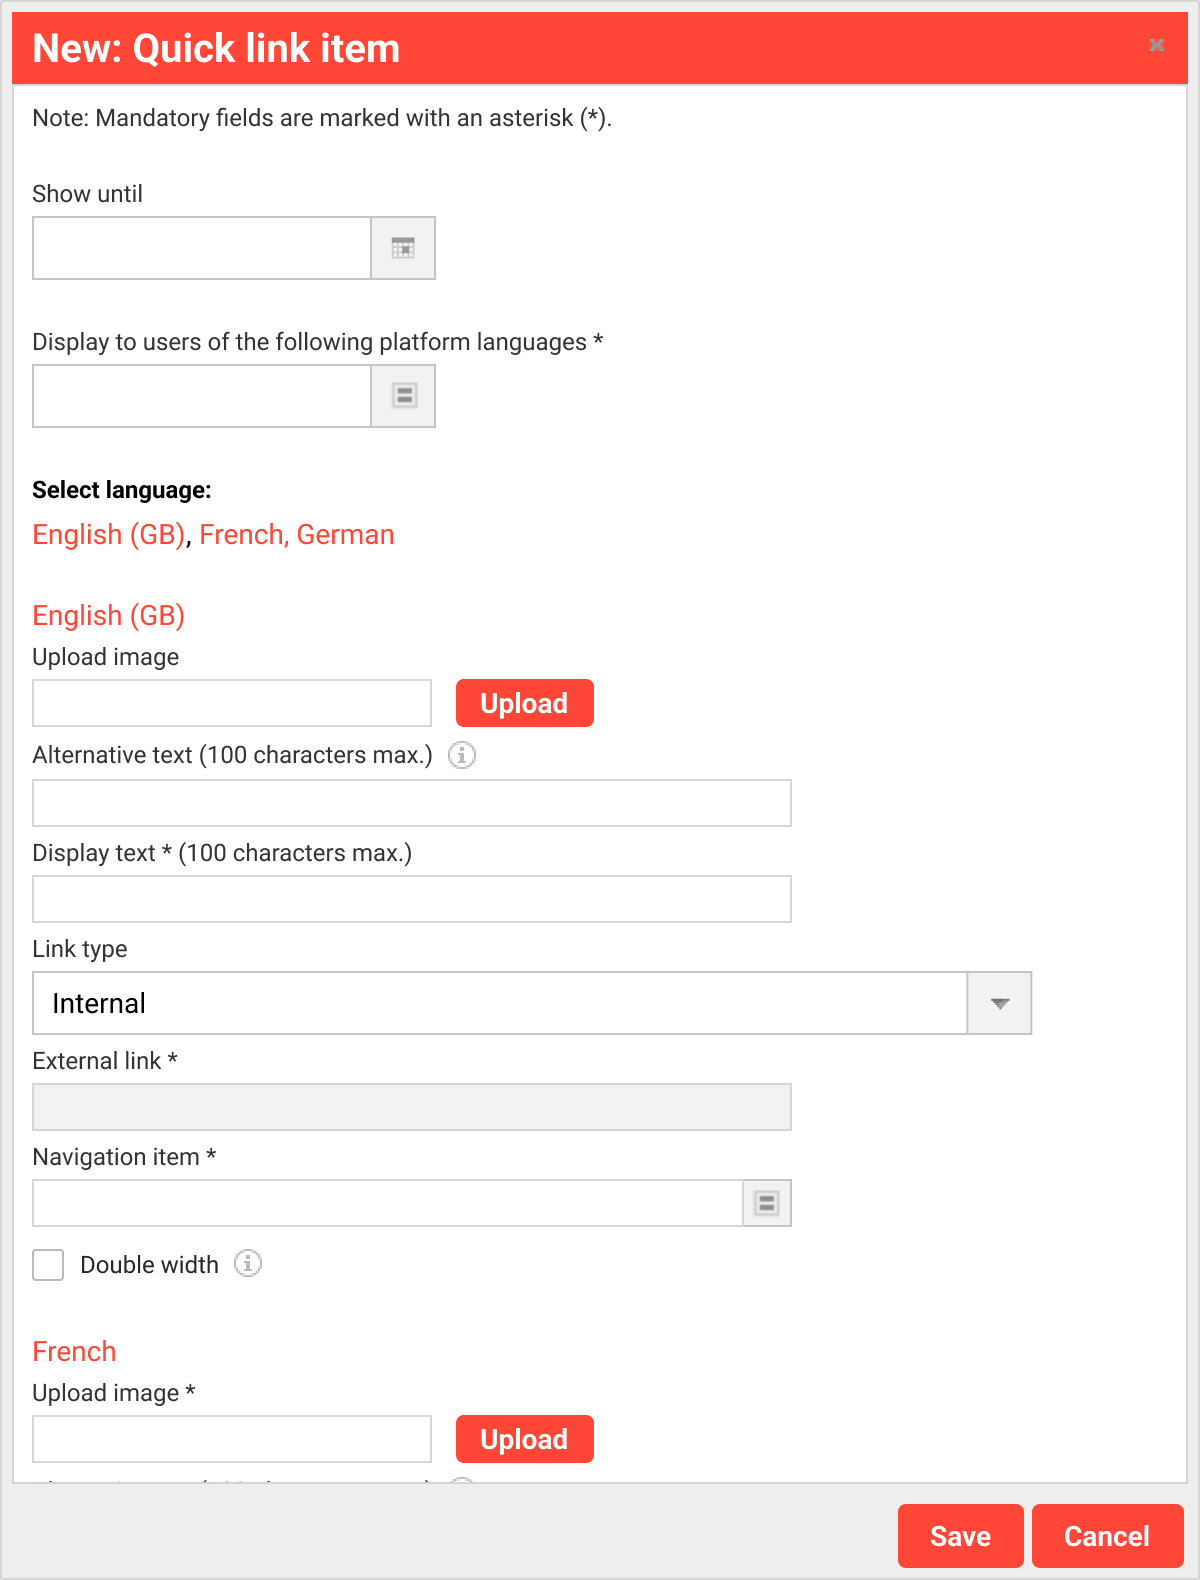
Task: Select the English (GB) language link
Action: (x=107, y=534)
